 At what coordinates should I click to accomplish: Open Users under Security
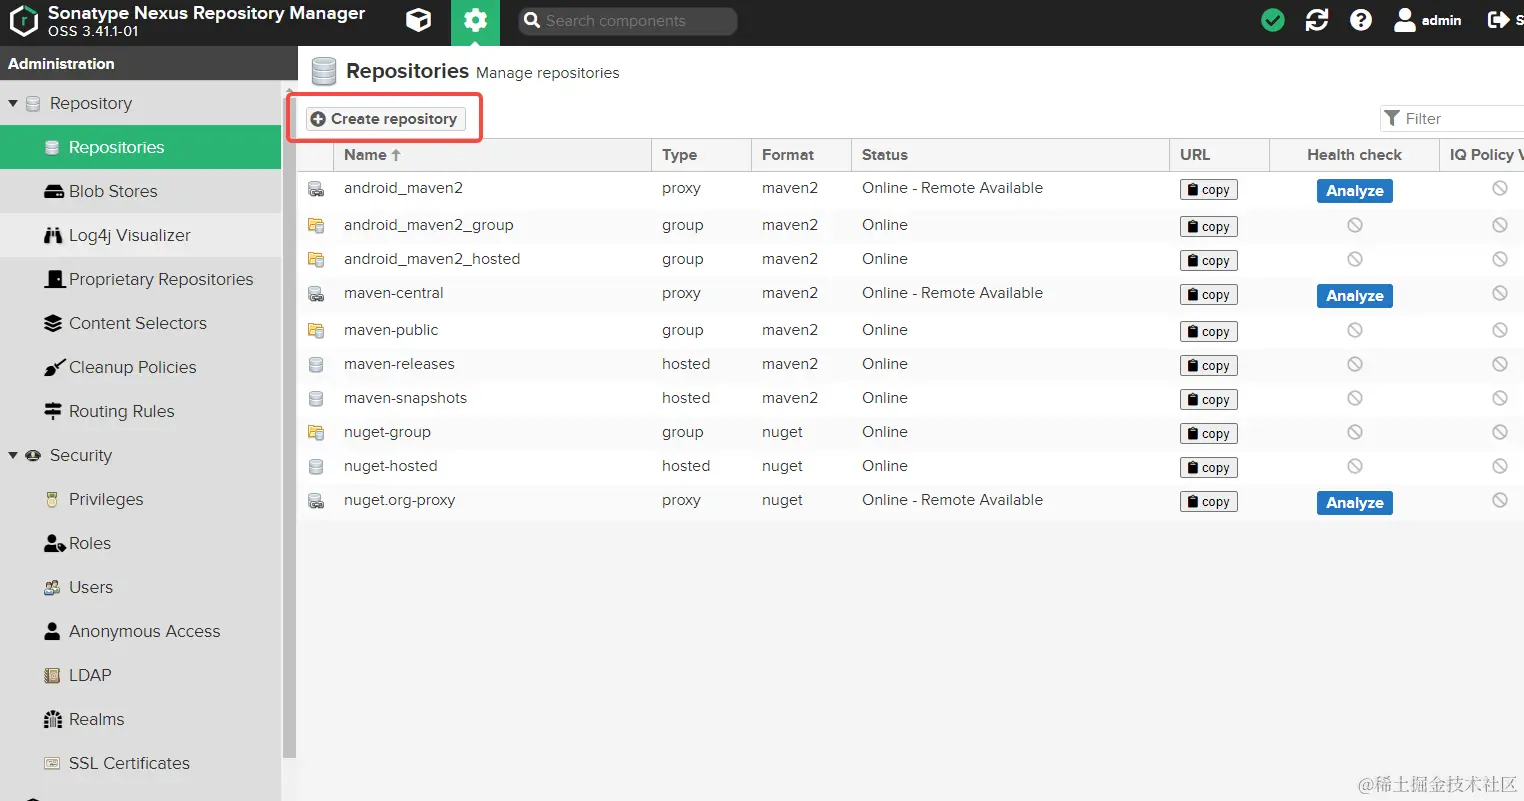coord(140,587)
